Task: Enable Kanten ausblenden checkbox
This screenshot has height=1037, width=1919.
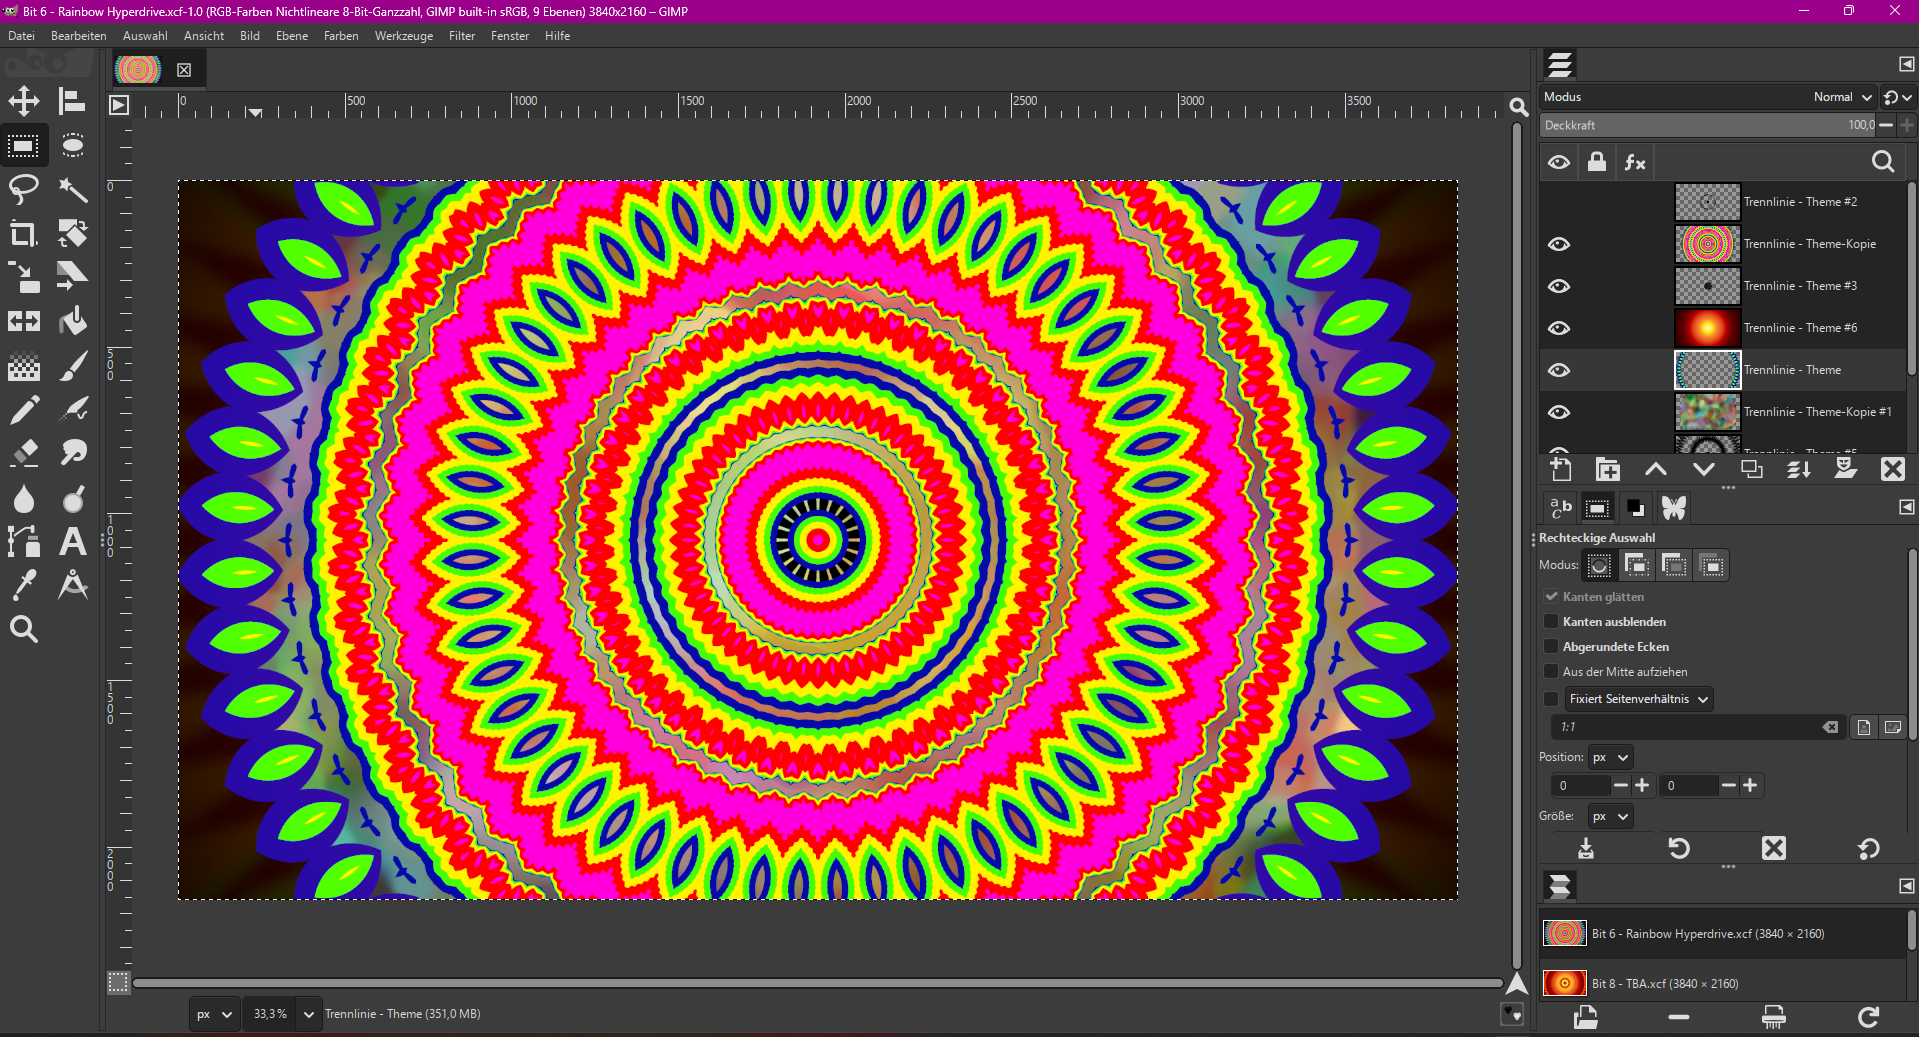Action: click(x=1551, y=621)
